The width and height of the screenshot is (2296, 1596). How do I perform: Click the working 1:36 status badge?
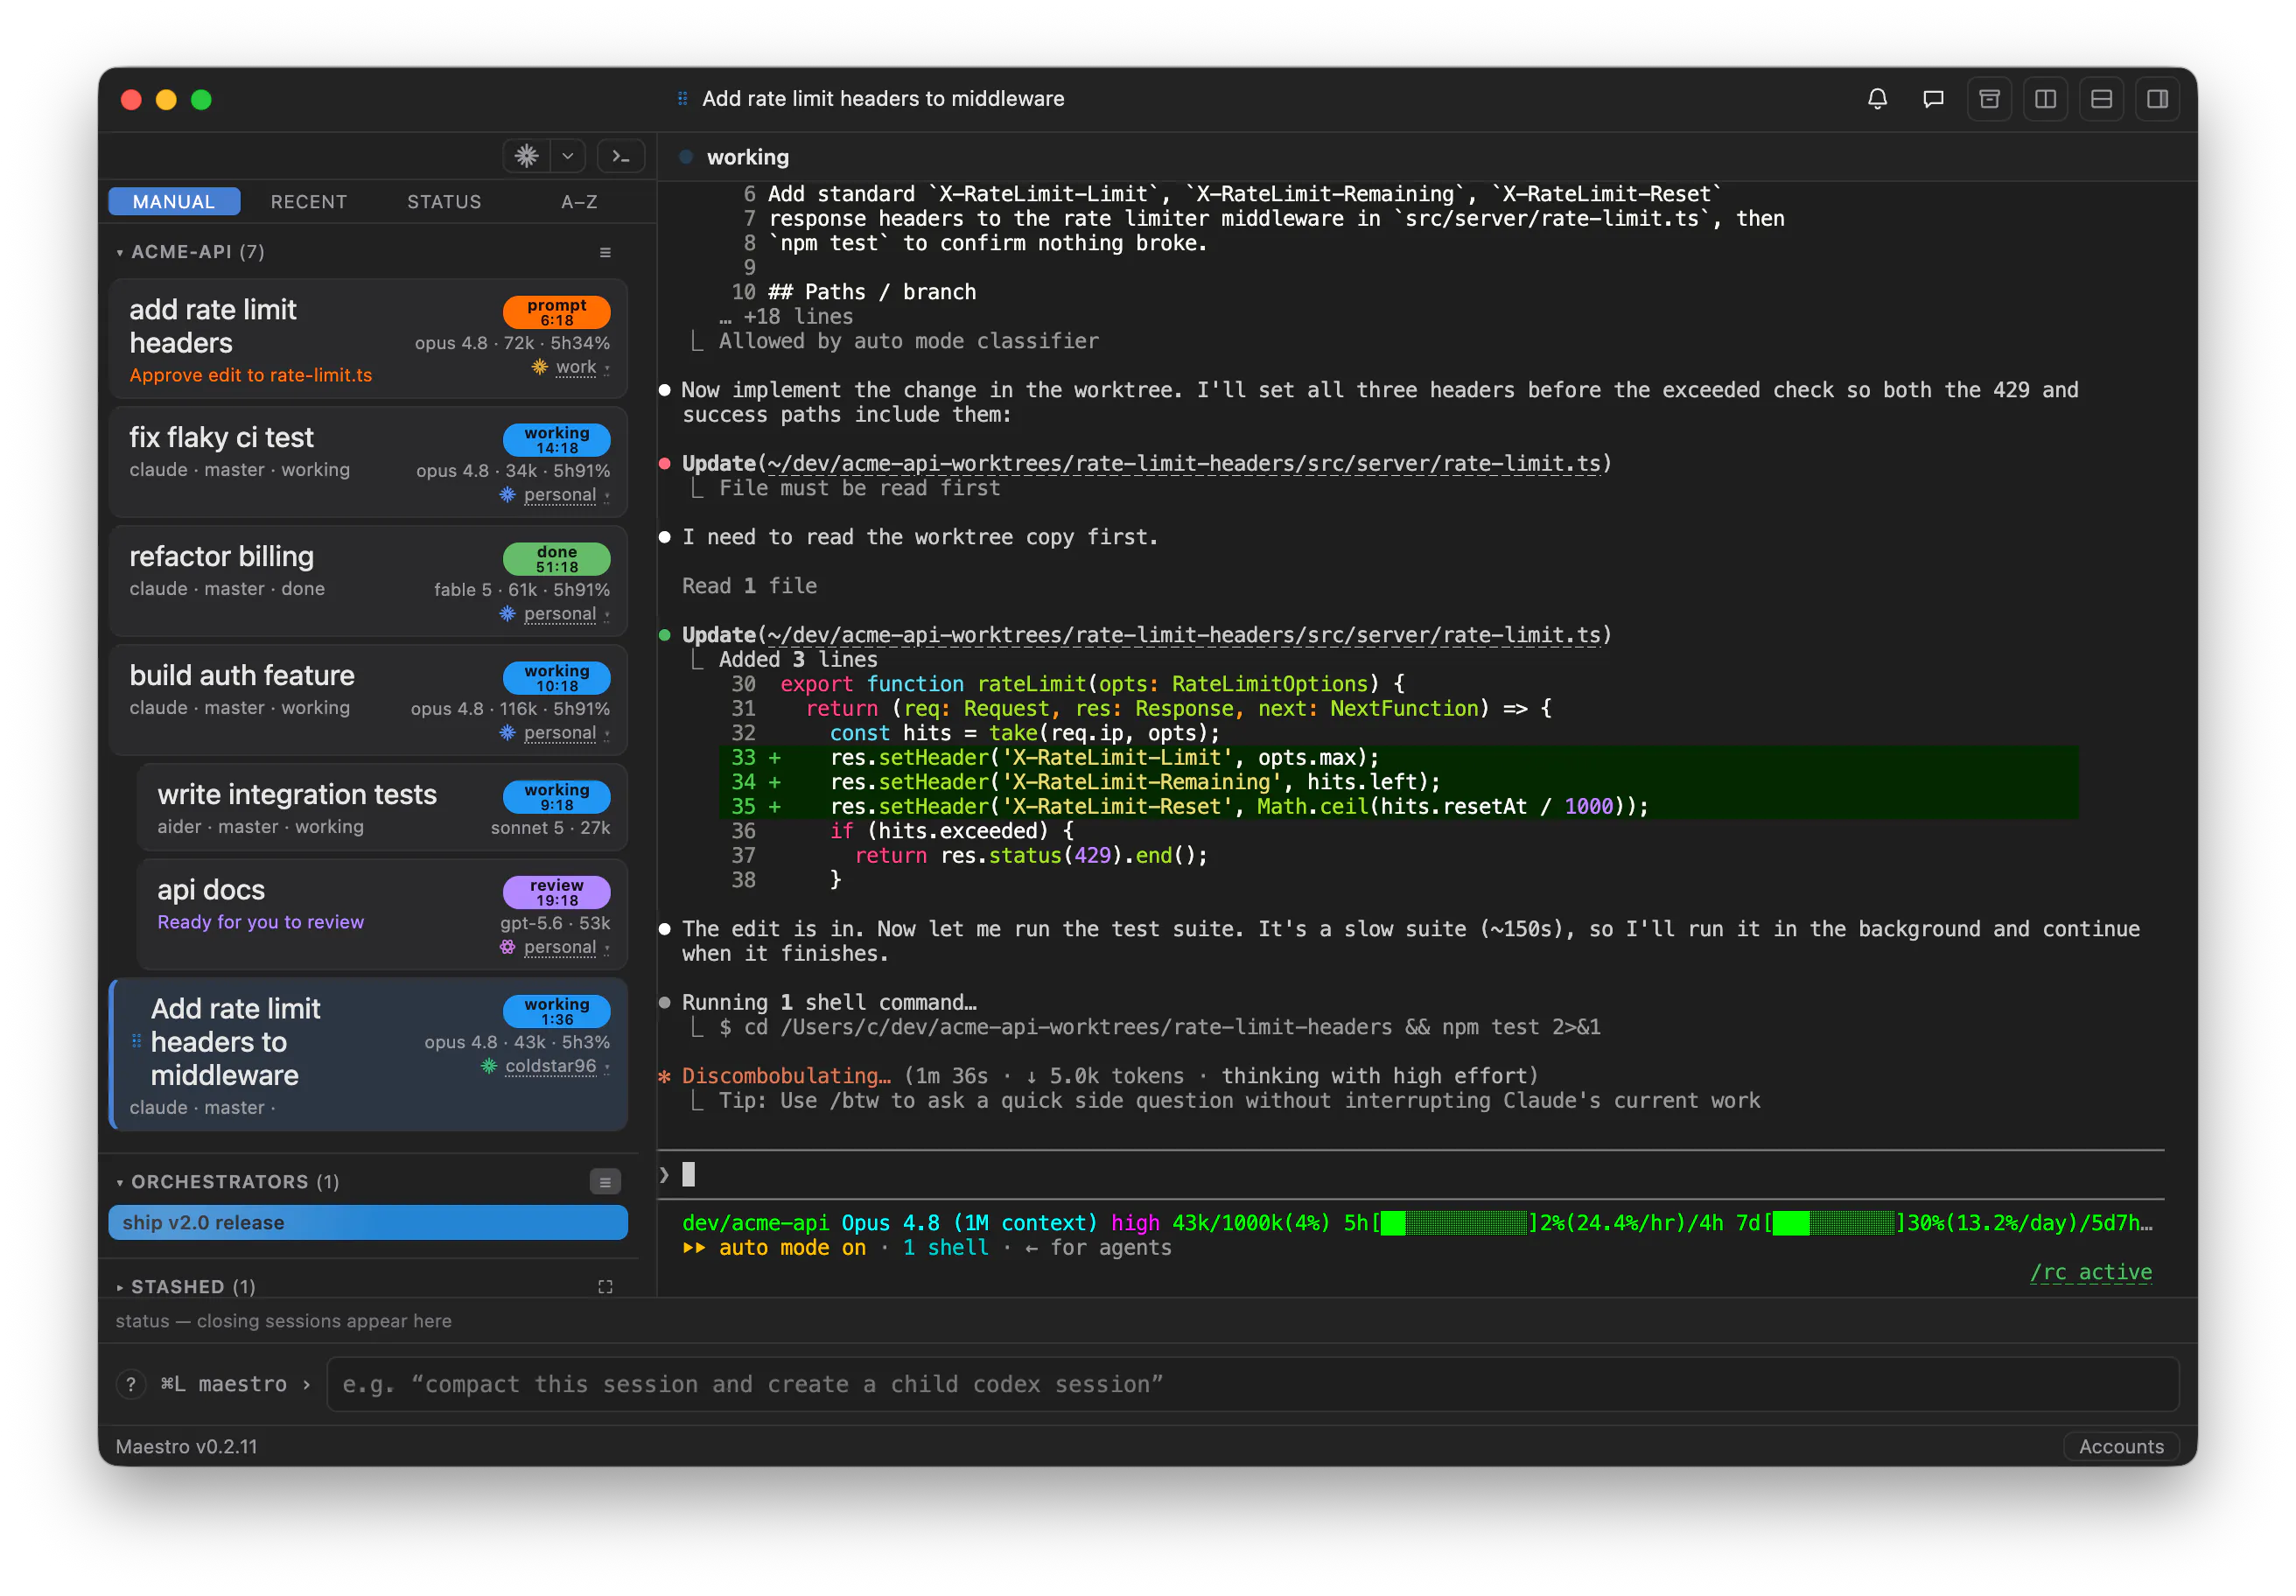pyautogui.click(x=556, y=1011)
